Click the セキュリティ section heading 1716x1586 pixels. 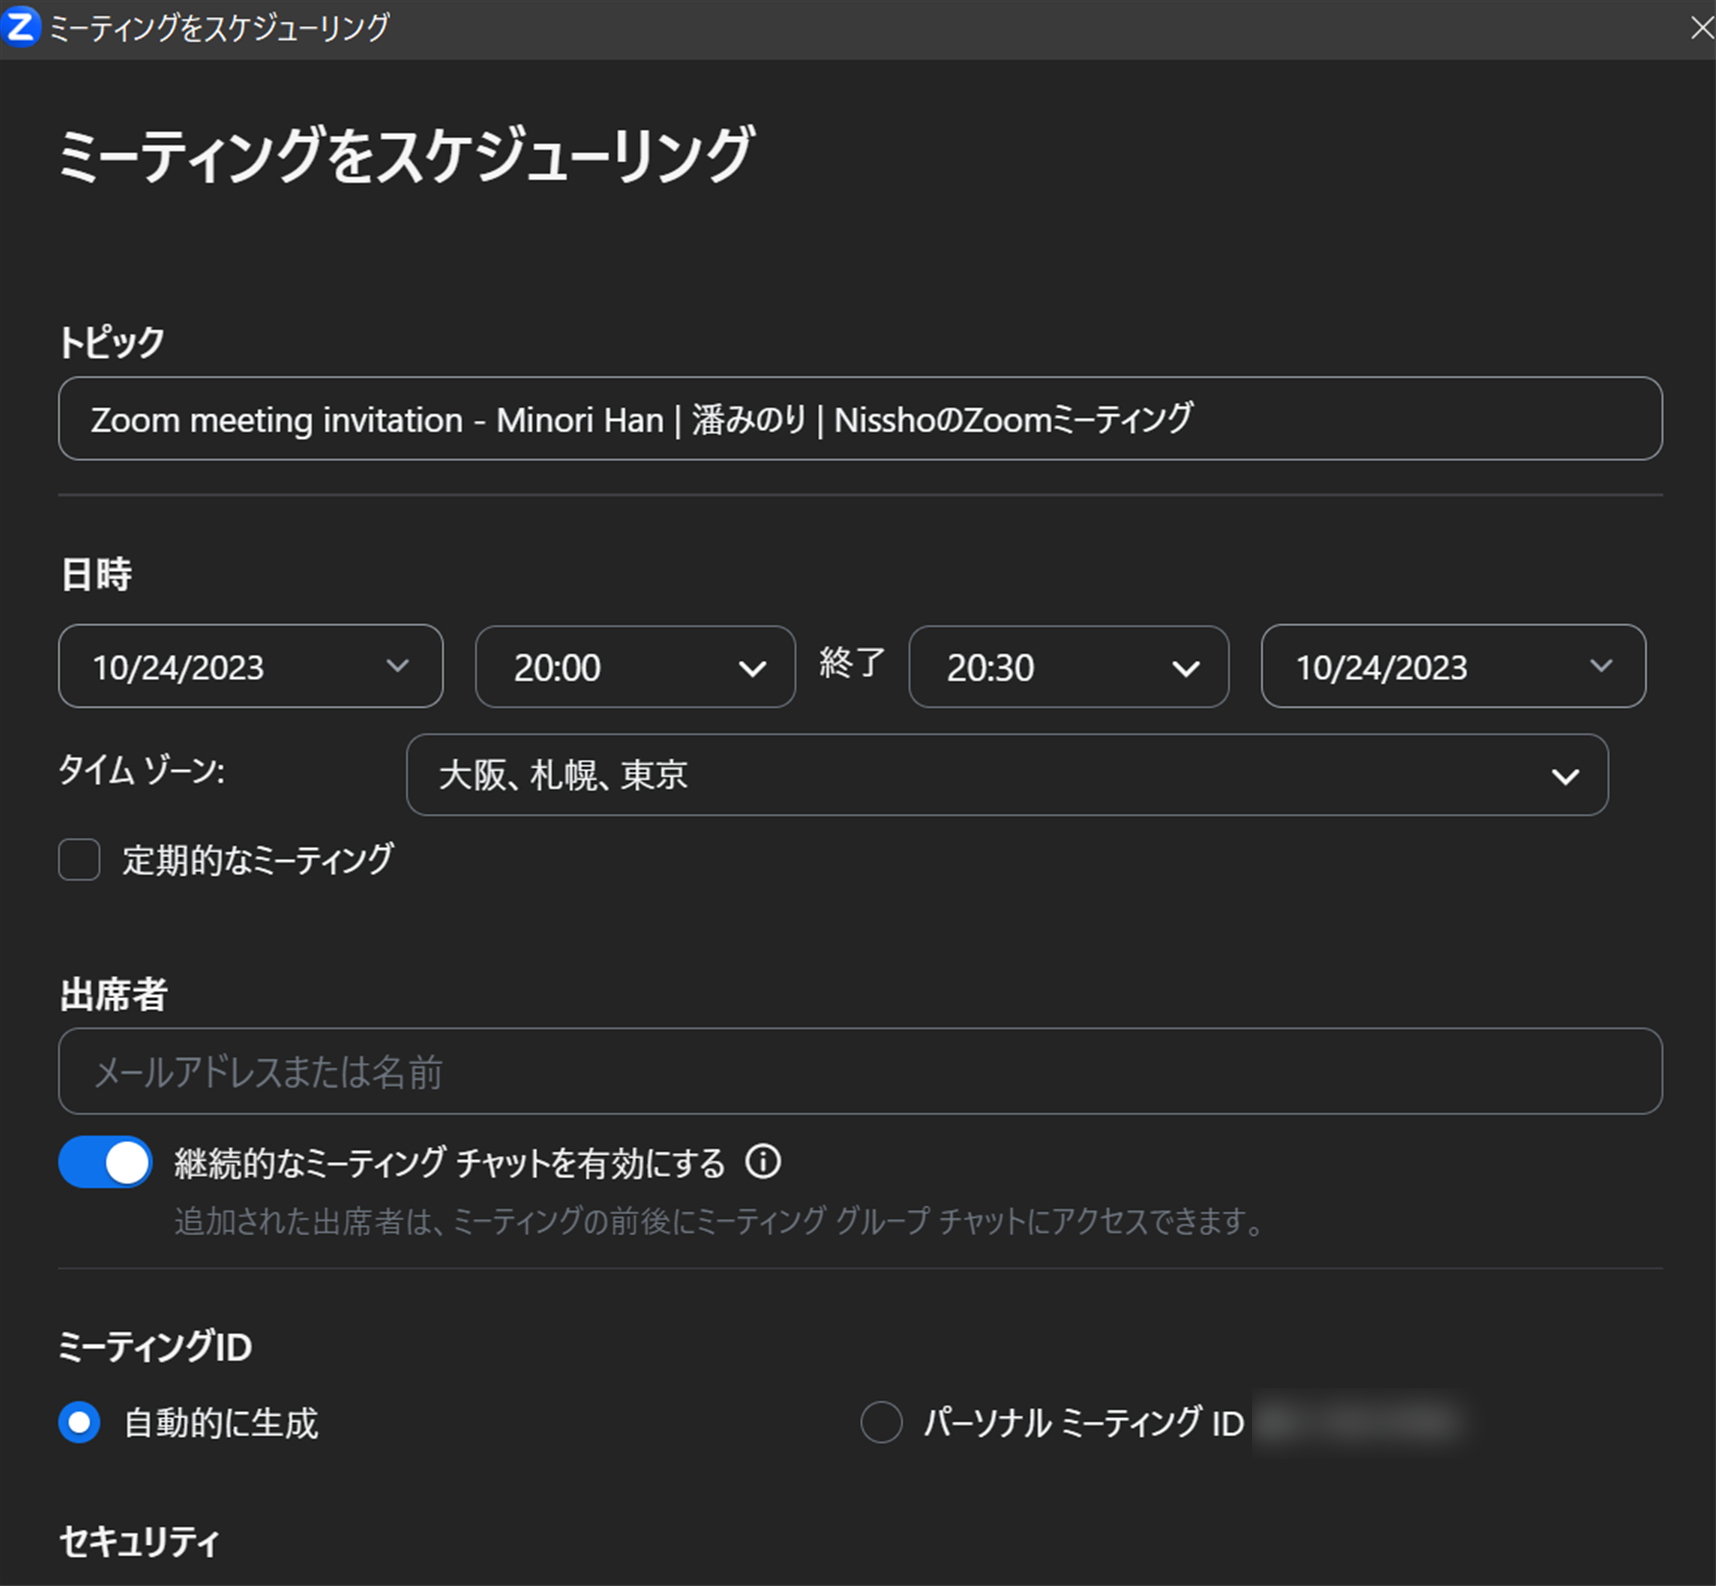139,1542
